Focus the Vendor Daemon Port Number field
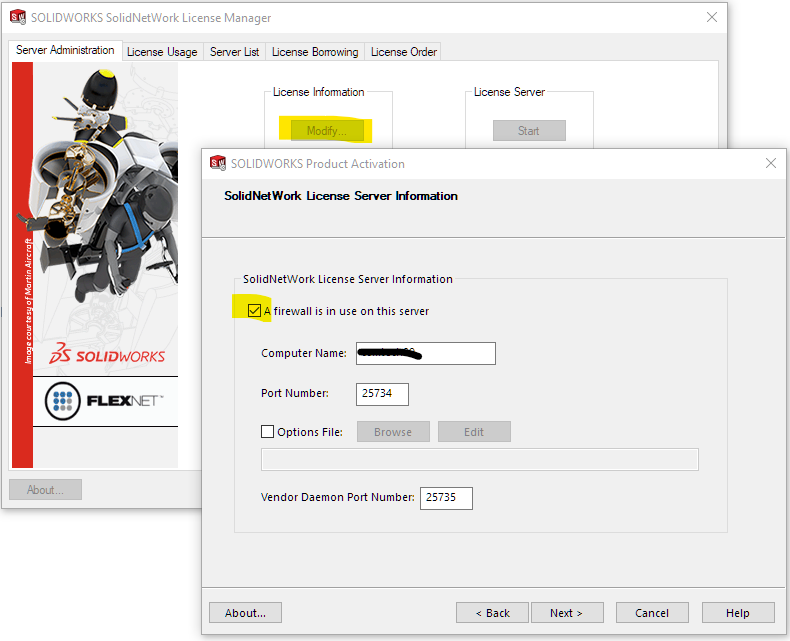 coord(446,497)
